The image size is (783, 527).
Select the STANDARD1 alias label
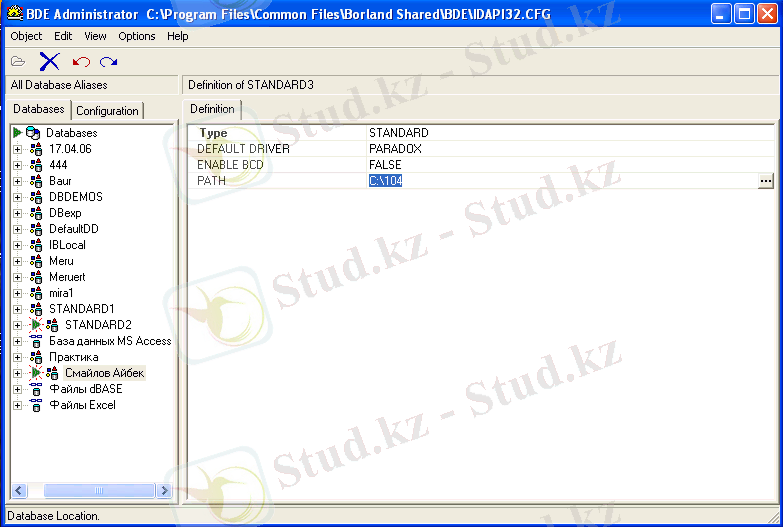coord(82,309)
